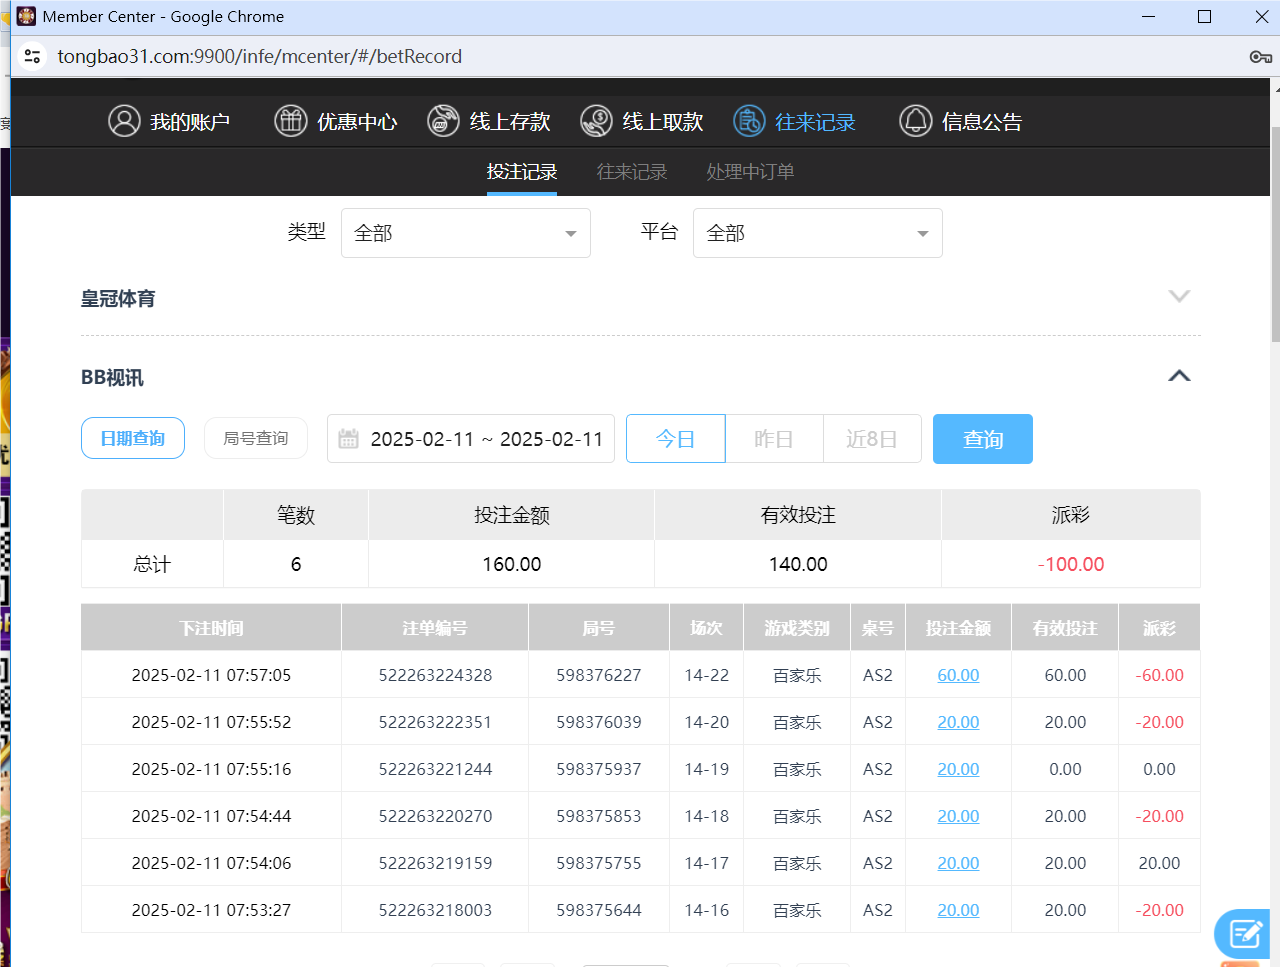The image size is (1280, 967).
Task: Open 线上存款 deposit icon
Action: [443, 120]
